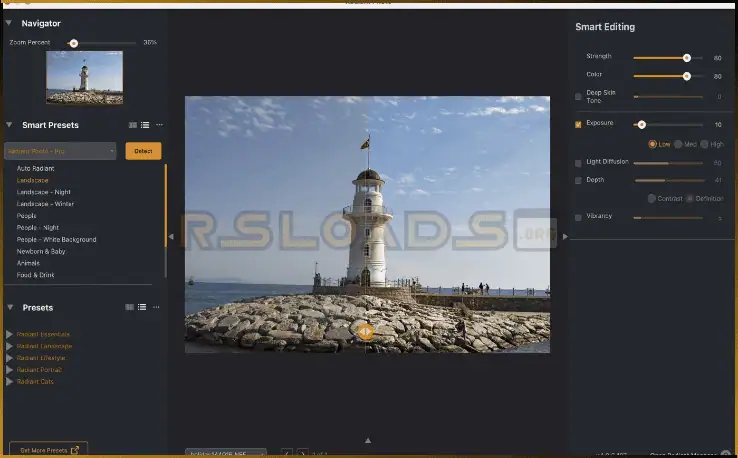Expand bottom filmstrip arrow
The image size is (738, 458).
tap(368, 441)
